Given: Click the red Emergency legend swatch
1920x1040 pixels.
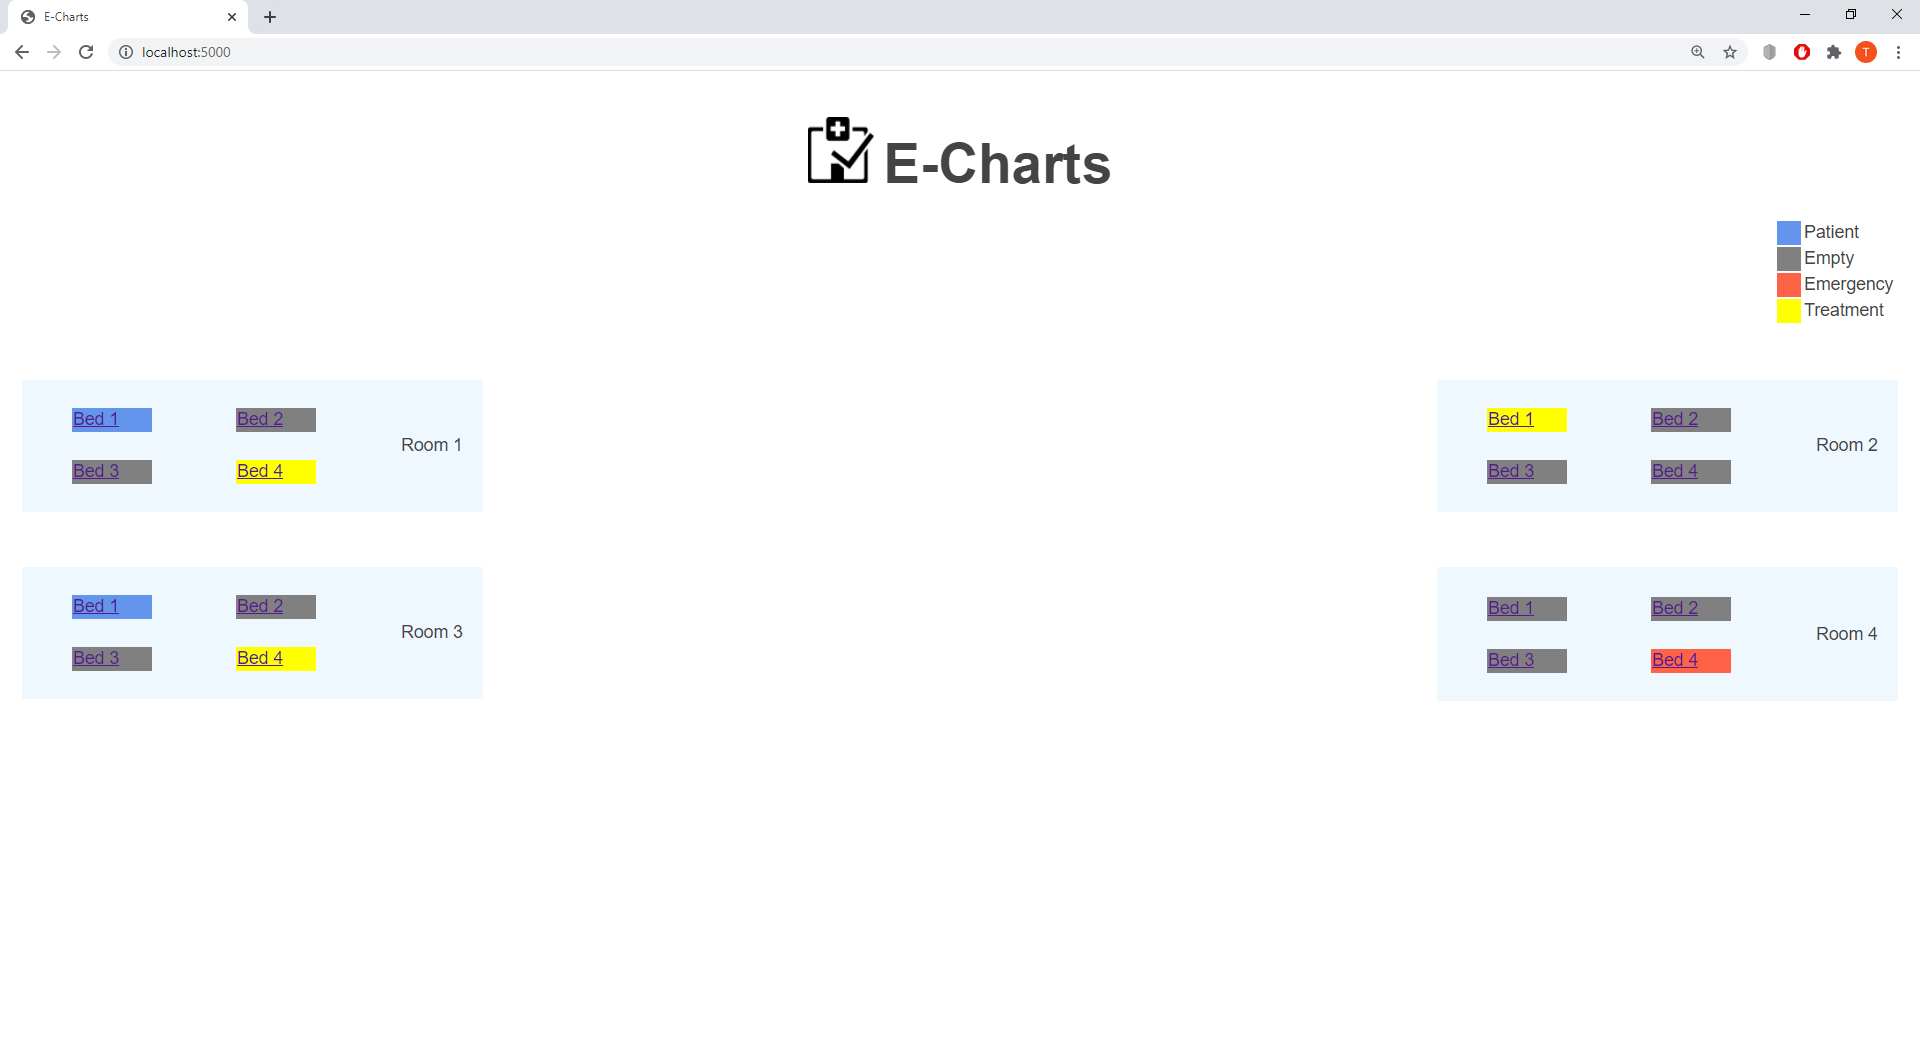Looking at the screenshot, I should [x=1788, y=285].
